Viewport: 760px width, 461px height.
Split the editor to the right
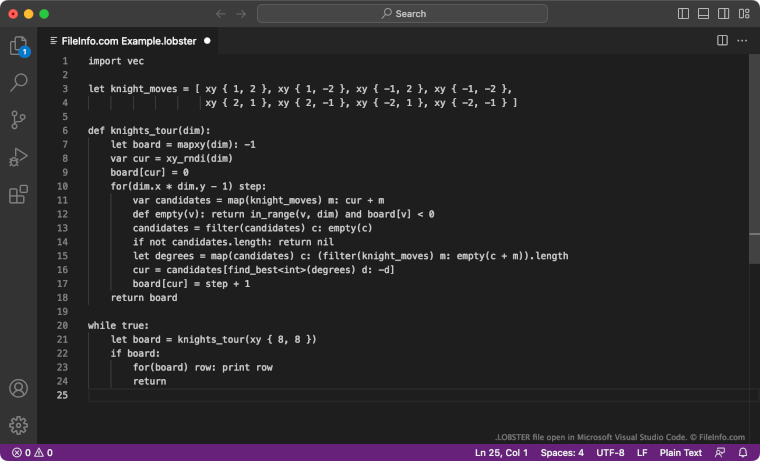[722, 41]
